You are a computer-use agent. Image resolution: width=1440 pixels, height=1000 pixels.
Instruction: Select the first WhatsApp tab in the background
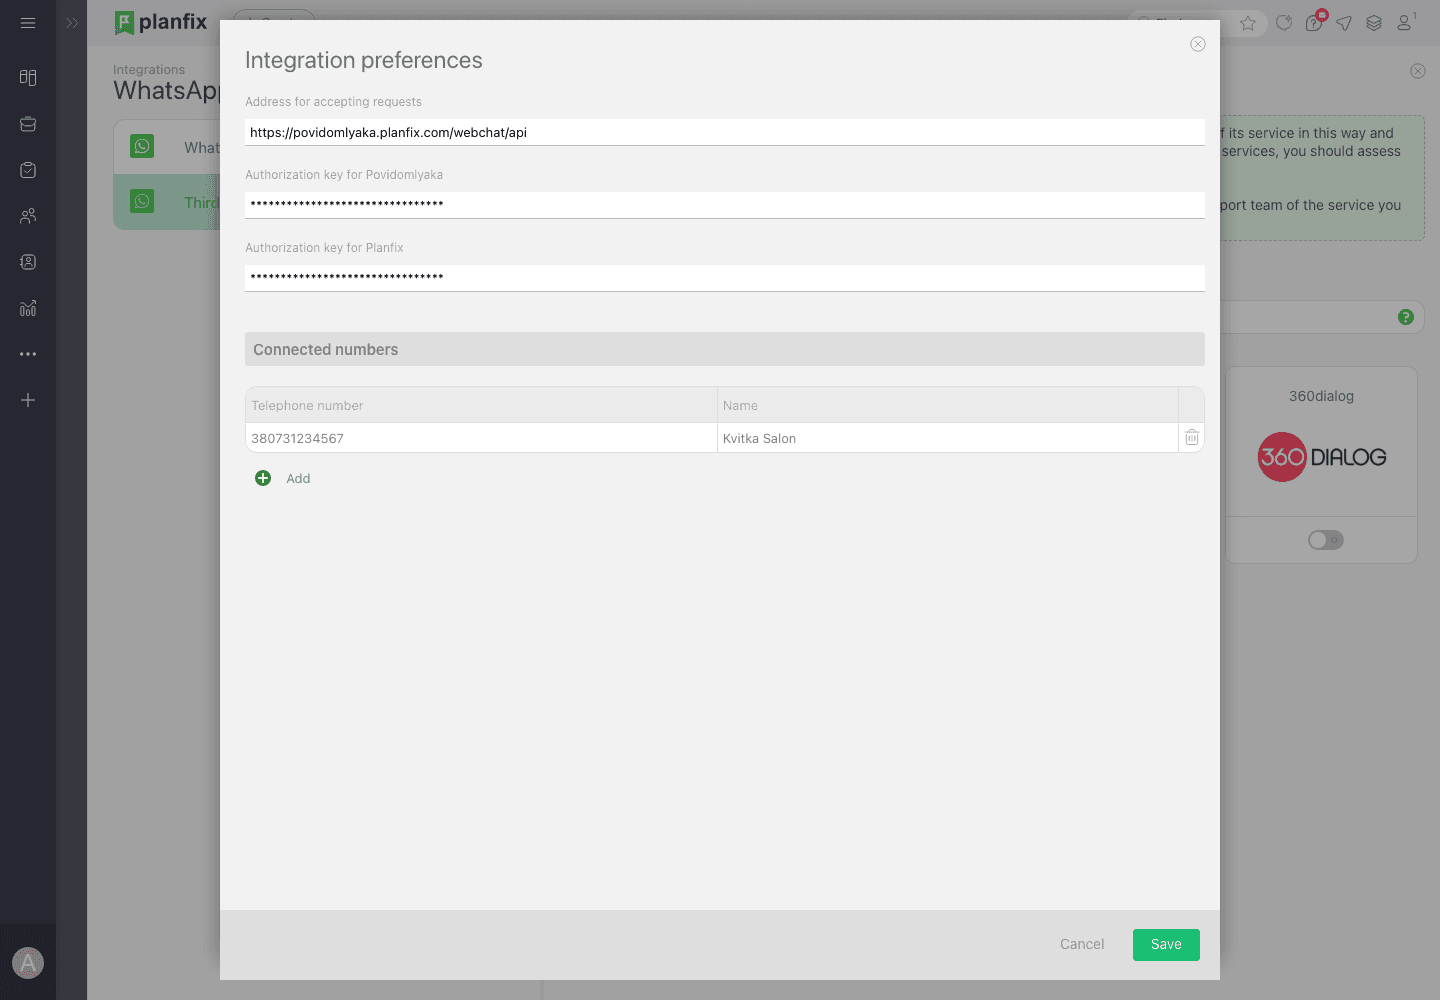tap(167, 147)
